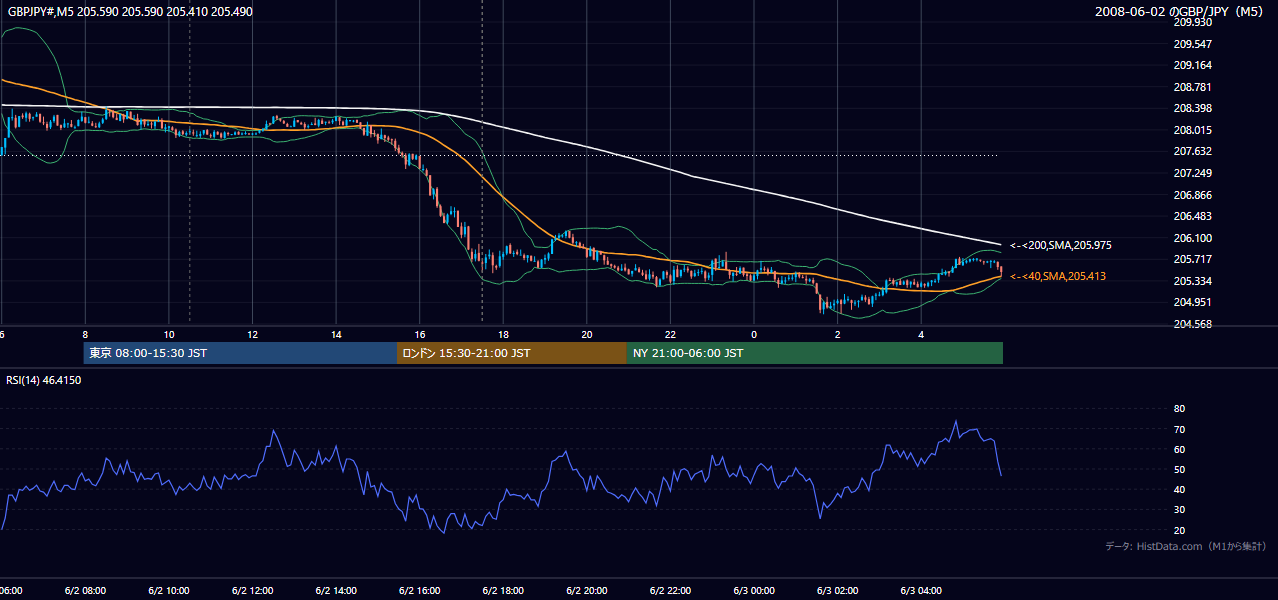Click the bottom time label 6/3 00:00
1278x600 pixels.
(753, 591)
